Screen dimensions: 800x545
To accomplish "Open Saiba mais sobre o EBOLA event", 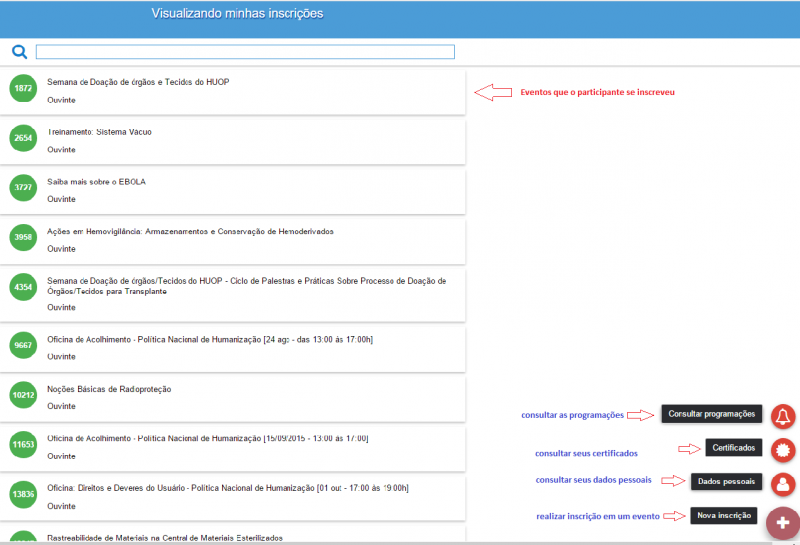I will click(96, 182).
